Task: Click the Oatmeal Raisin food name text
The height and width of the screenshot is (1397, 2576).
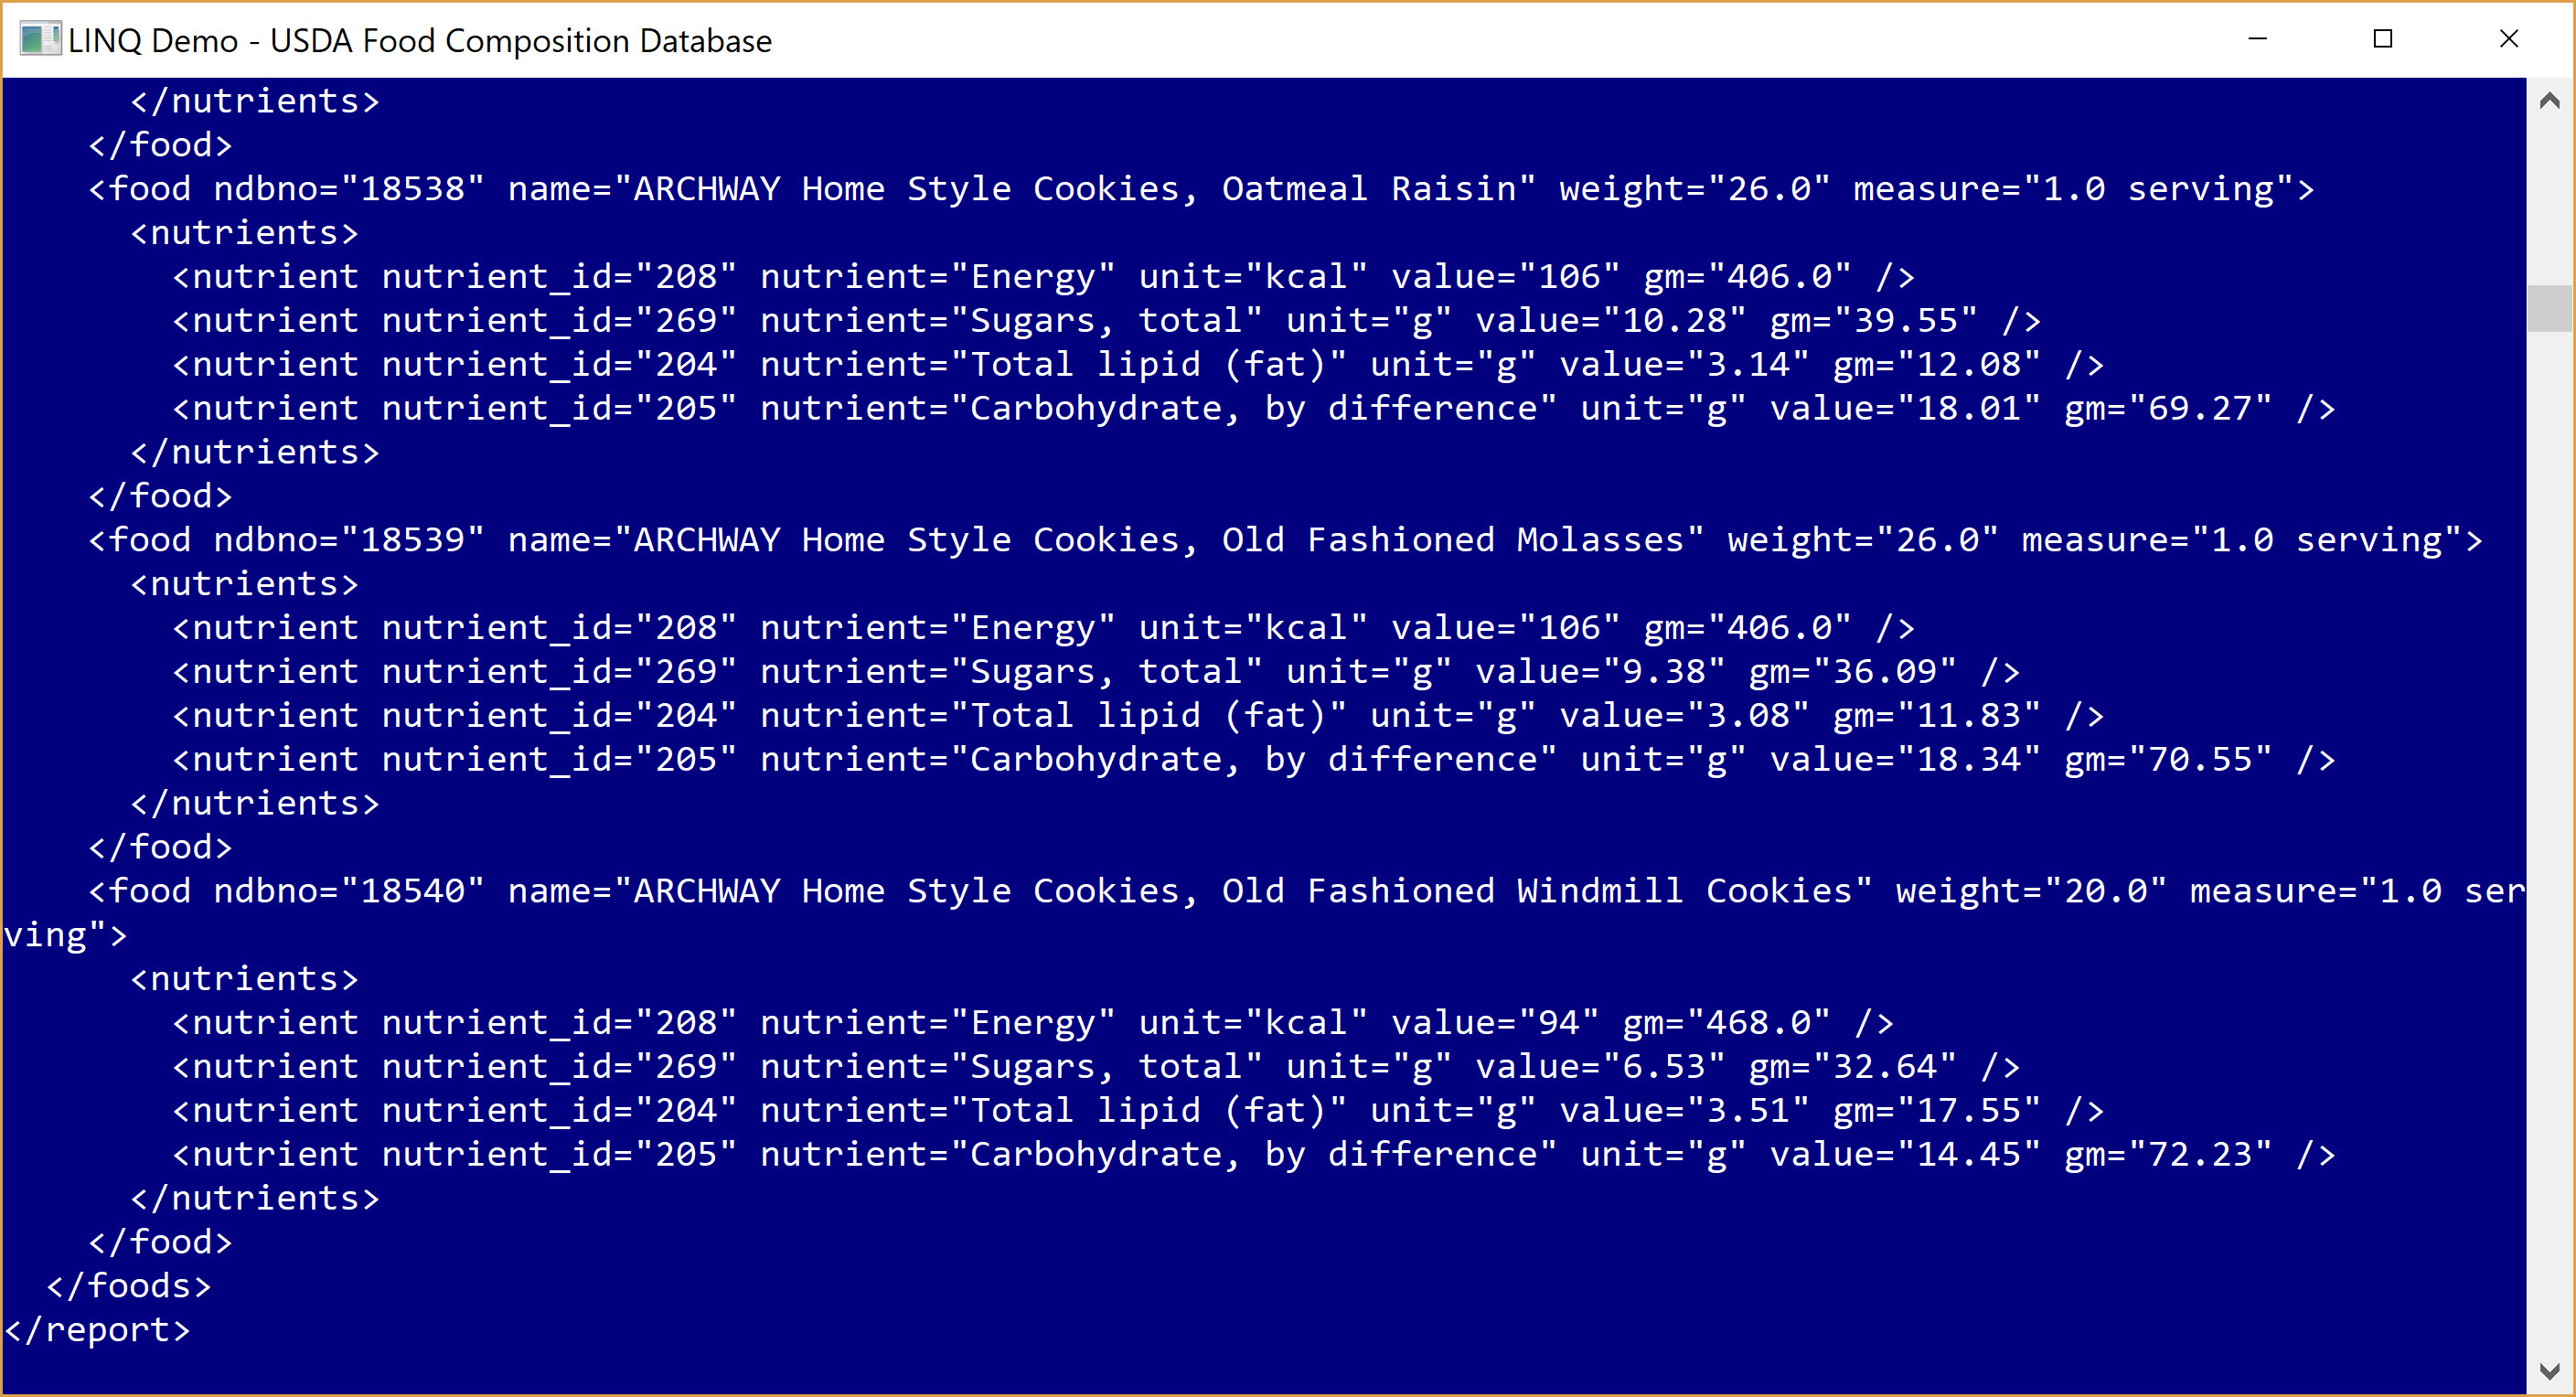Action: click(1294, 189)
